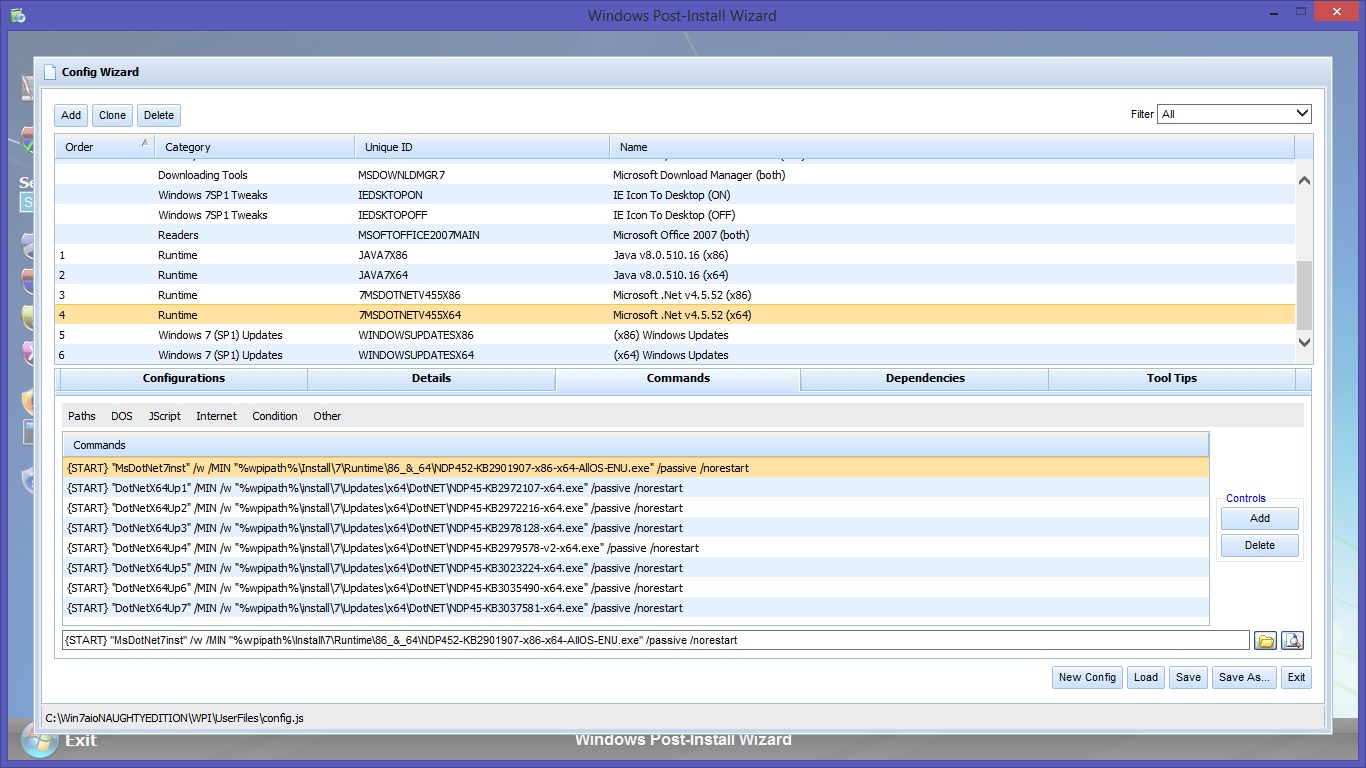Click the Save button
1366x768 pixels.
click(1189, 677)
